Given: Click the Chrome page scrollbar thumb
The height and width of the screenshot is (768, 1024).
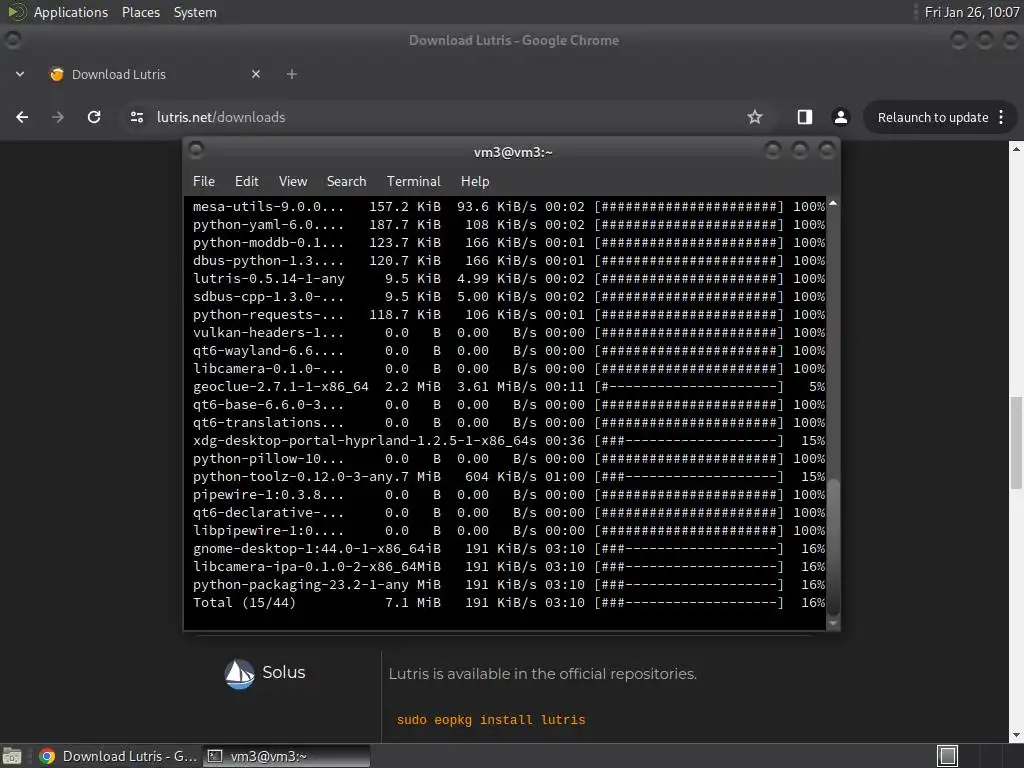Looking at the screenshot, I should (x=1016, y=441).
